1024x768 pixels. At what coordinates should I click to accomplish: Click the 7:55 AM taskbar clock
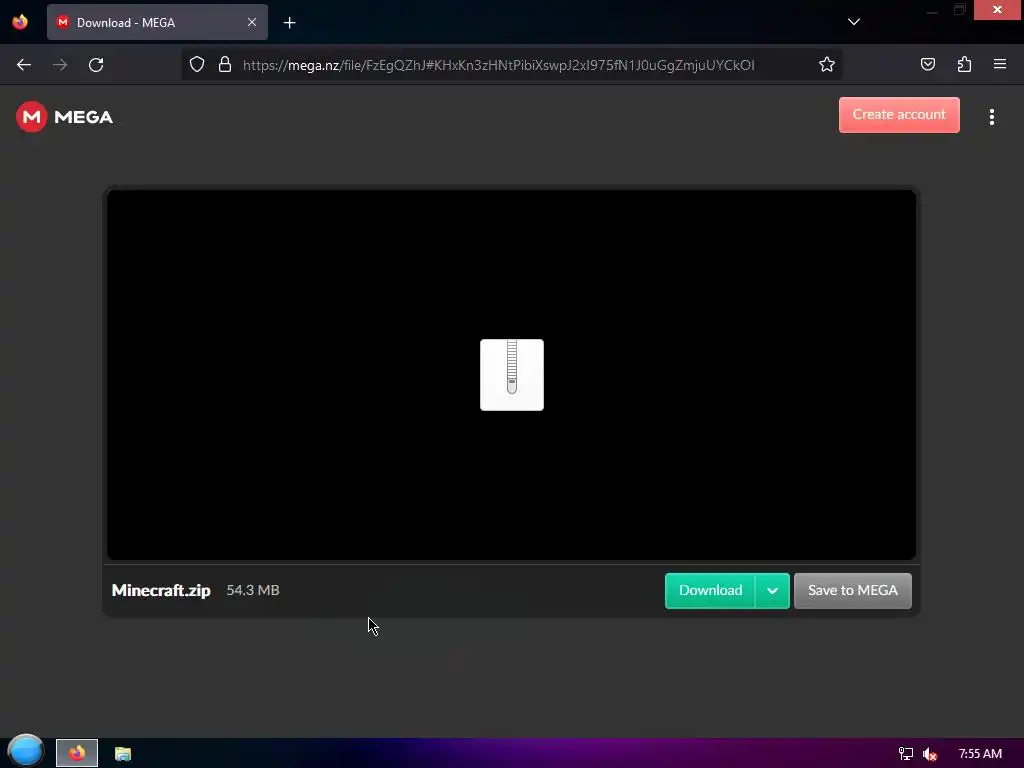pos(980,754)
